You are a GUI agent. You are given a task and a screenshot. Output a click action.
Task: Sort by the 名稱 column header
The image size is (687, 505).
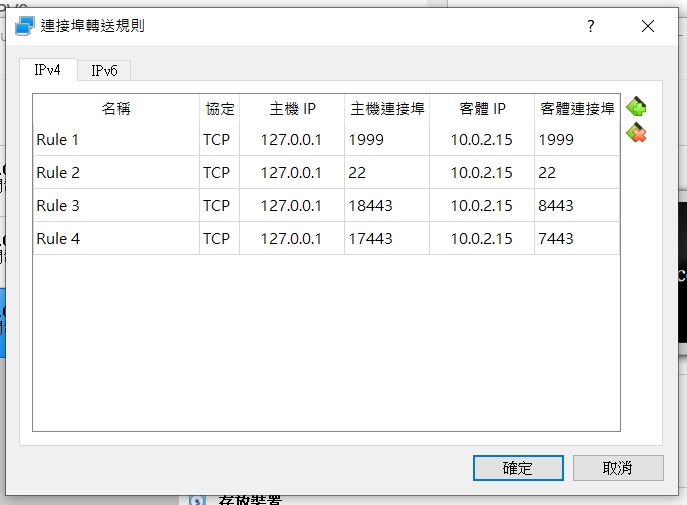116,109
